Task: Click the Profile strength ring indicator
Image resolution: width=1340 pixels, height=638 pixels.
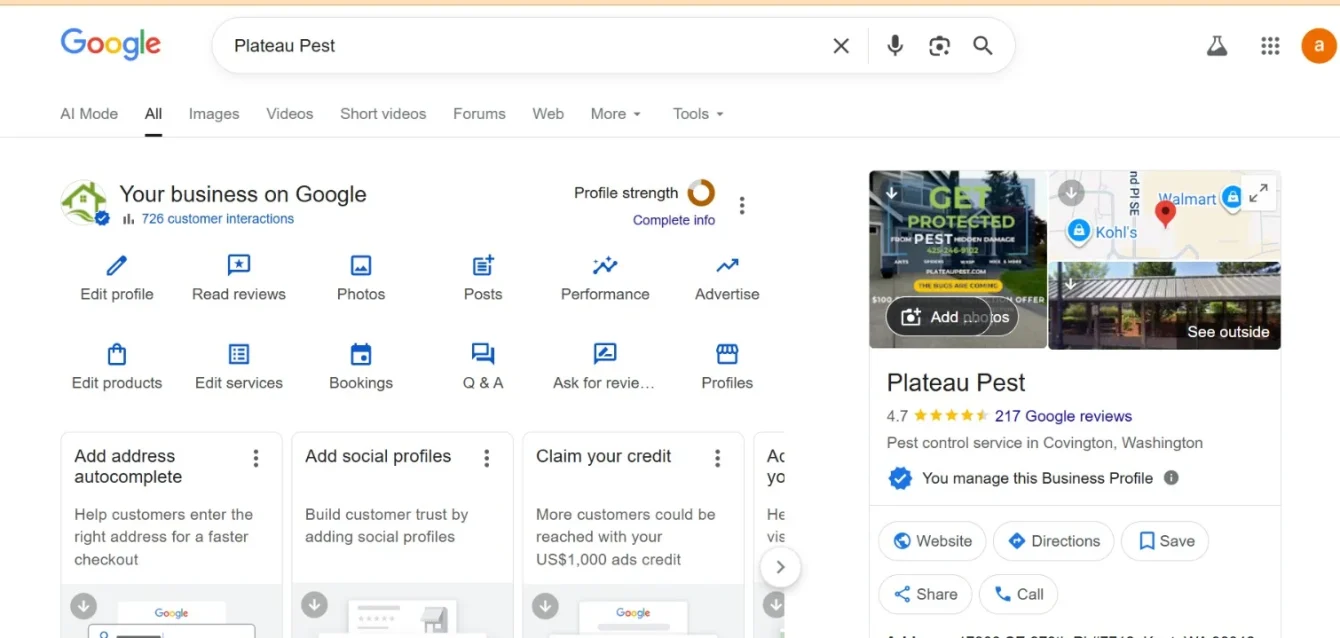Action: (701, 192)
